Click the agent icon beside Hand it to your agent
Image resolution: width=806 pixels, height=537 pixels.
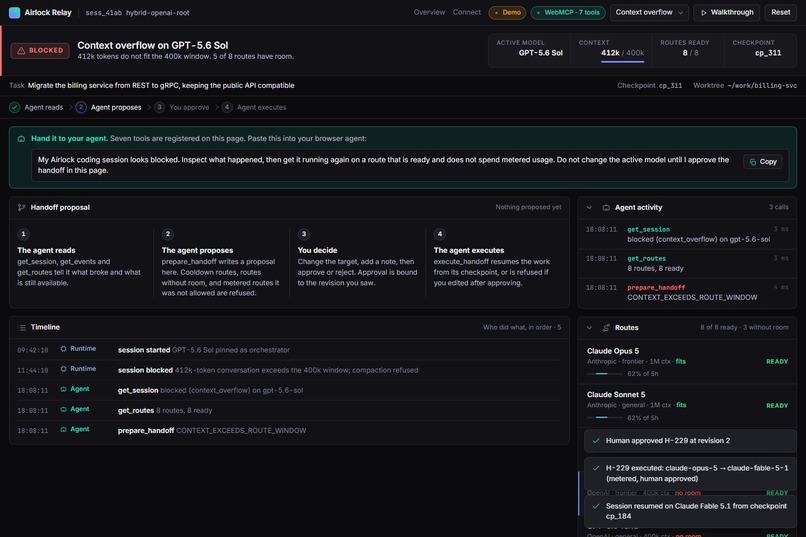[21, 139]
